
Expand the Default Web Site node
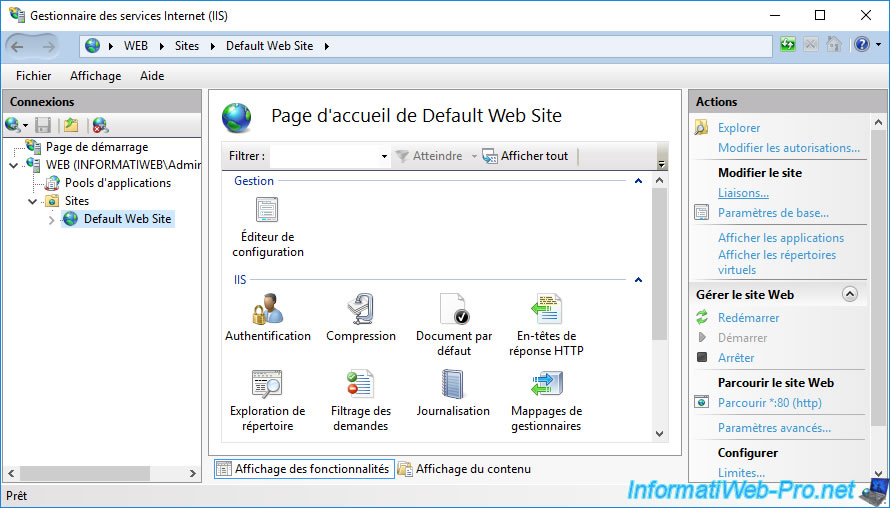point(52,219)
